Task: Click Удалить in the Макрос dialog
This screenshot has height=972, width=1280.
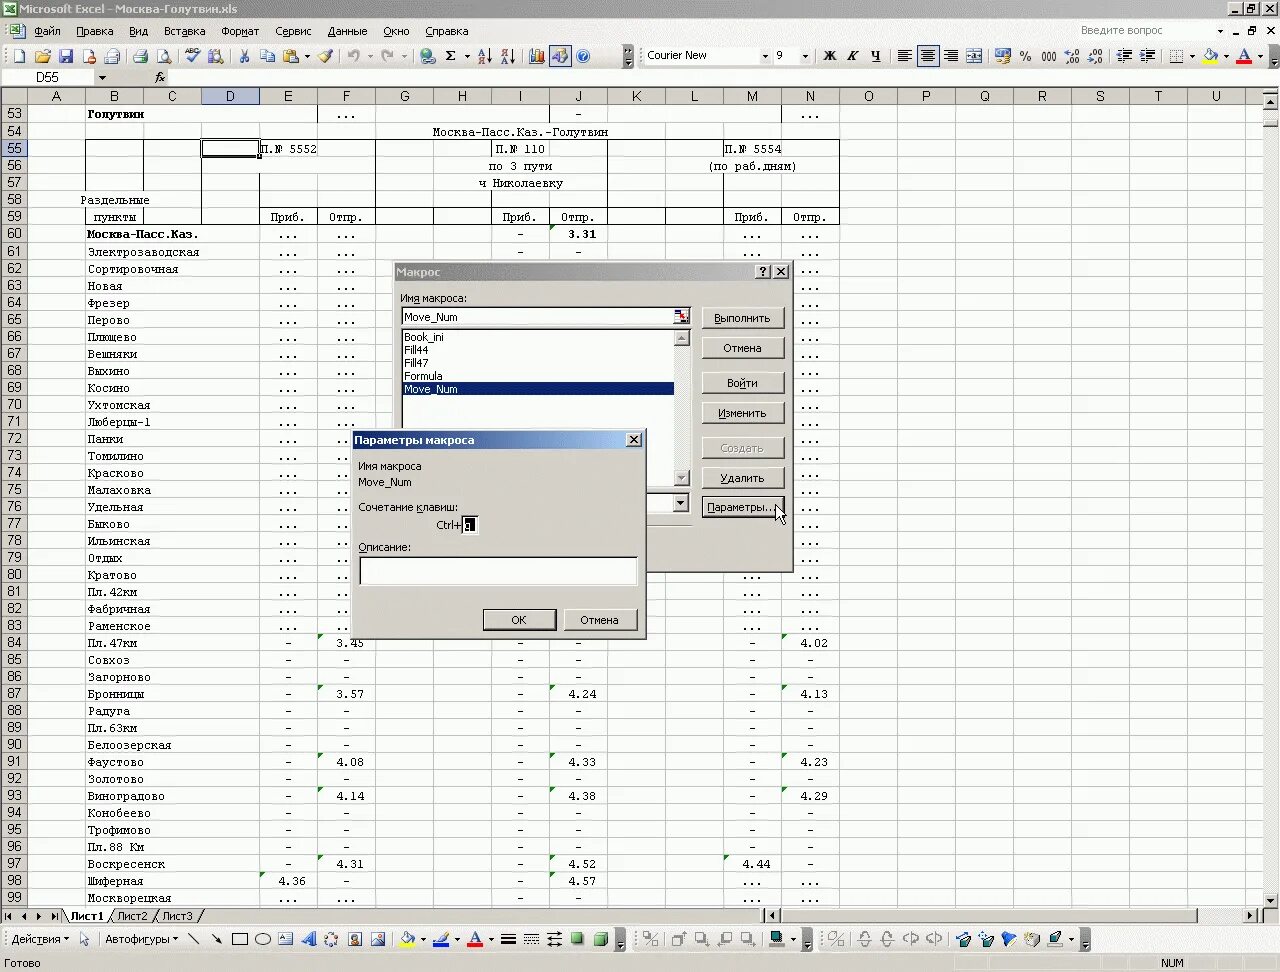Action: tap(742, 478)
